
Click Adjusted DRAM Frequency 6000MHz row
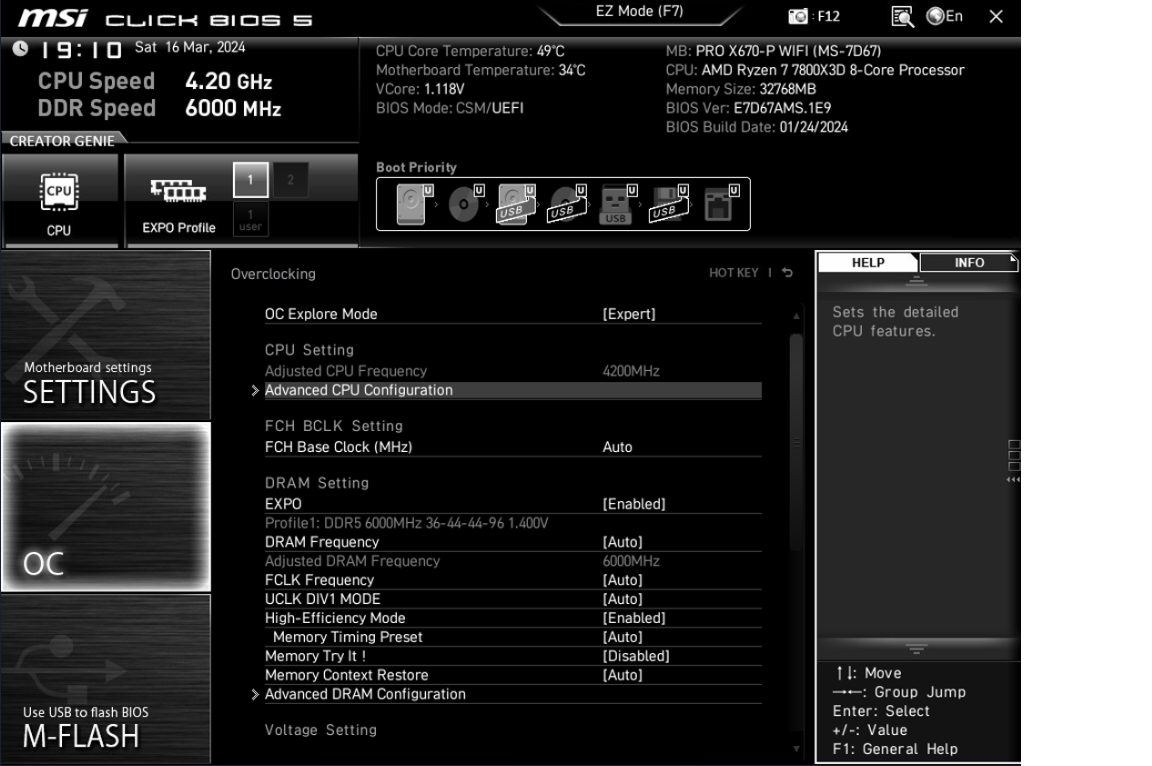[x=513, y=561]
